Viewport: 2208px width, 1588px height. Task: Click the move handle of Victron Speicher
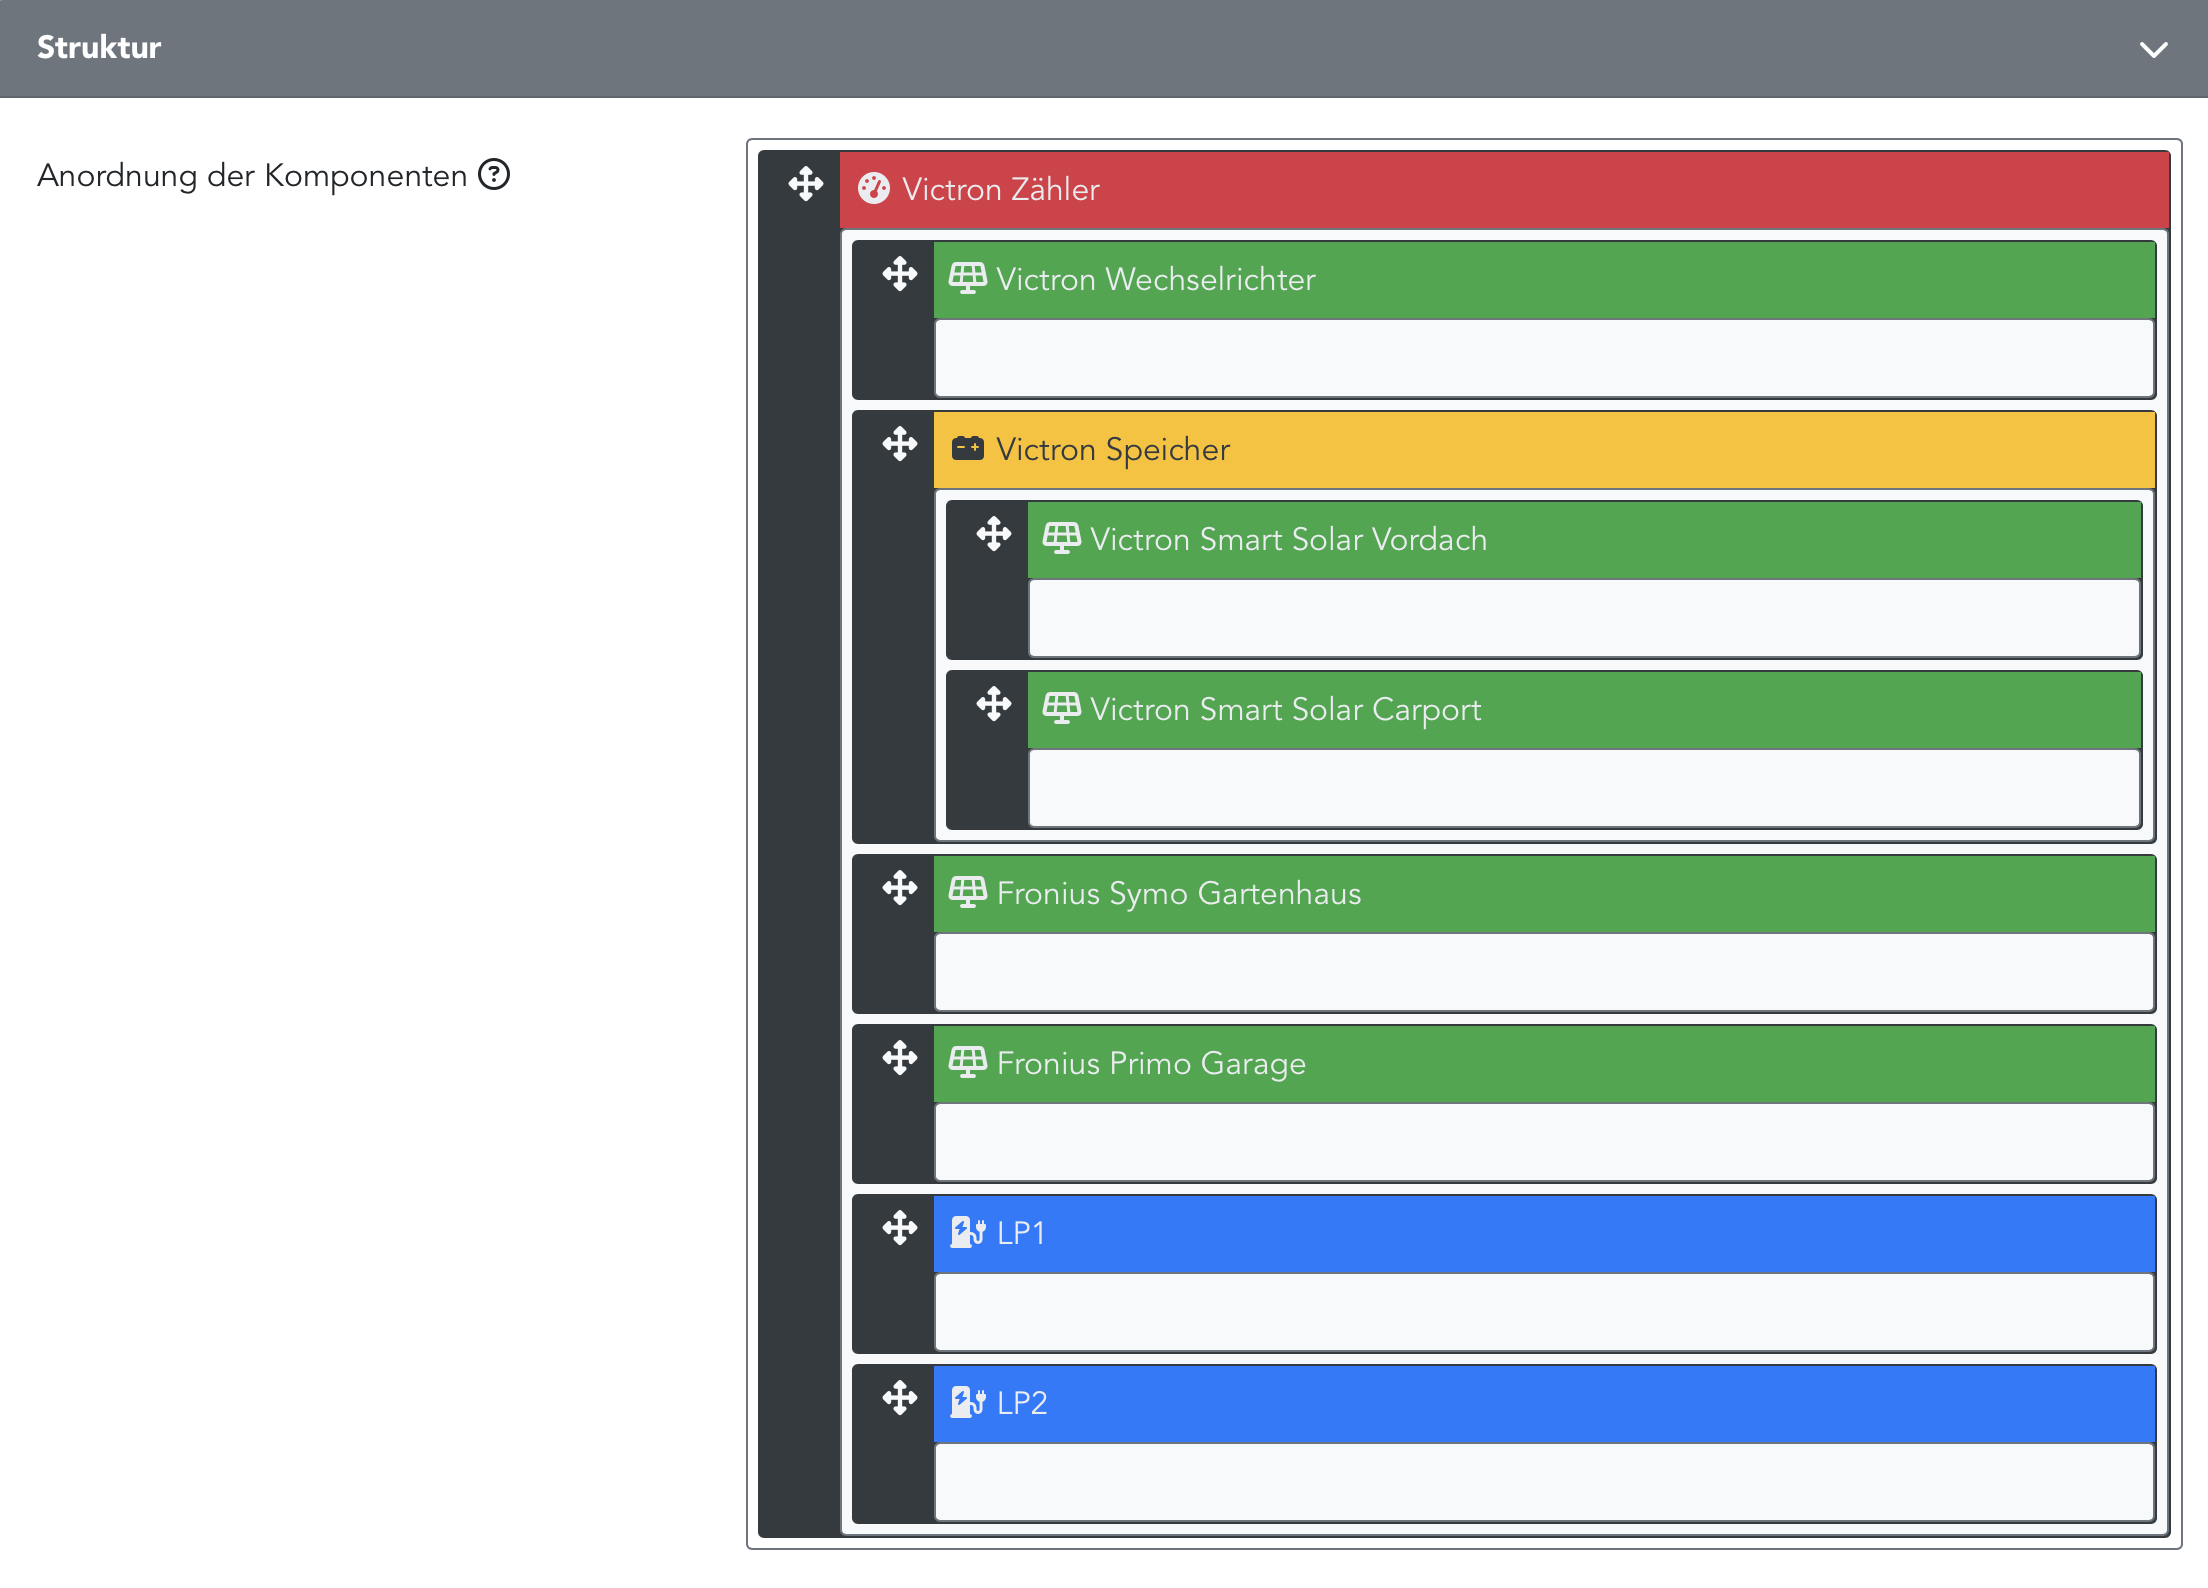click(x=899, y=444)
